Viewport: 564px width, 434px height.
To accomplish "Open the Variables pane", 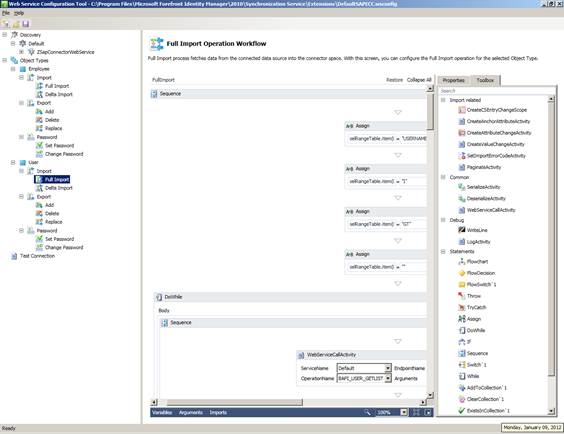I will (x=162, y=412).
